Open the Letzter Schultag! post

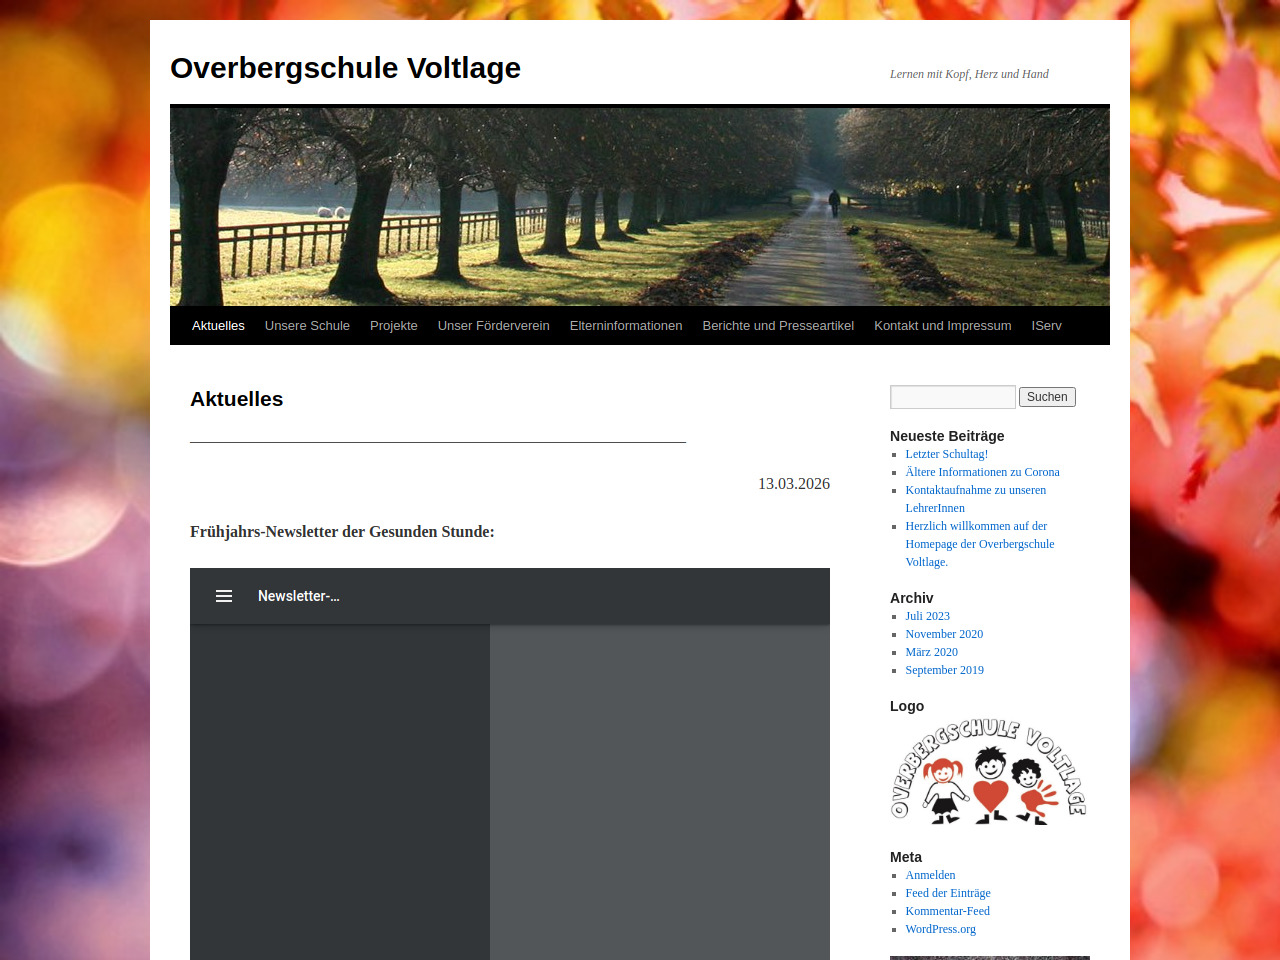946,454
